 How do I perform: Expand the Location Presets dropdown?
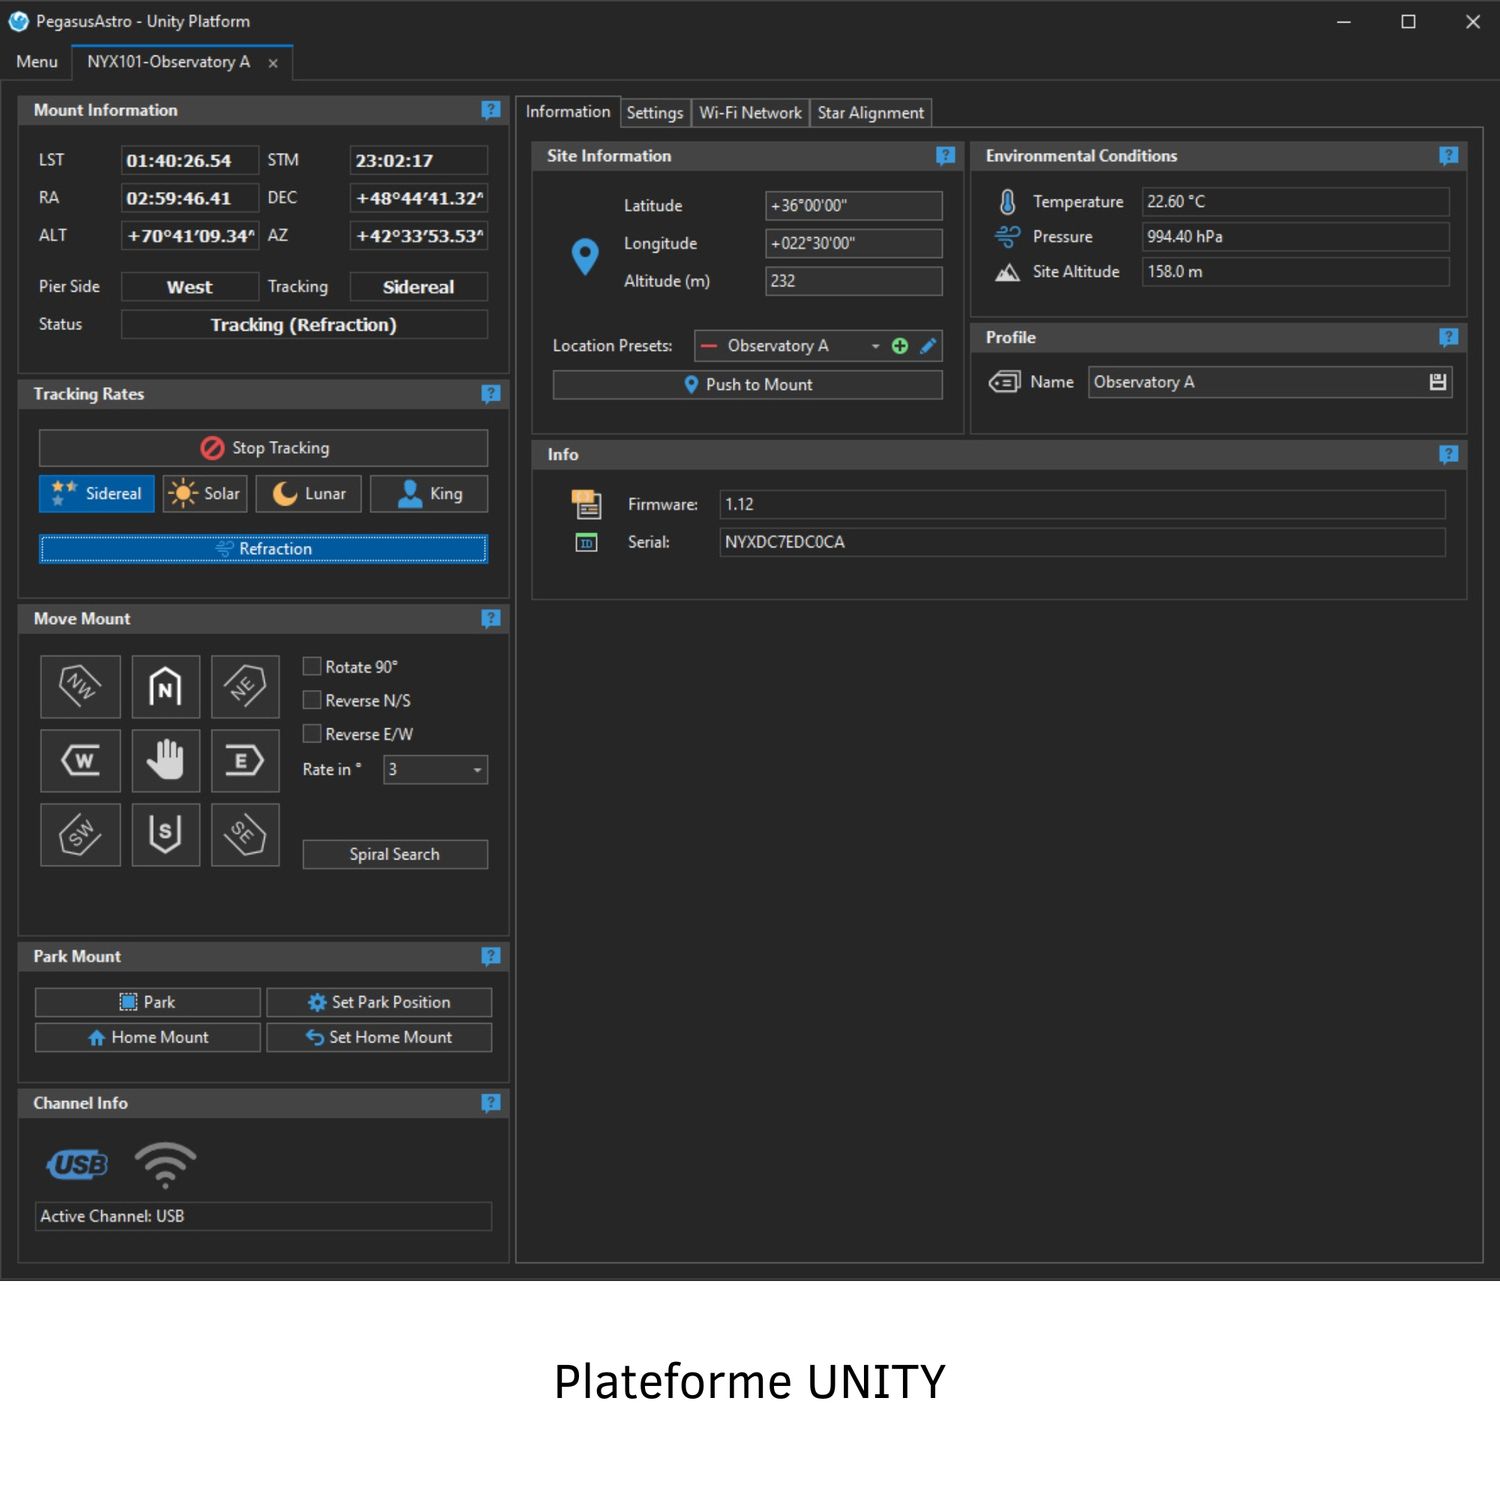click(x=875, y=346)
